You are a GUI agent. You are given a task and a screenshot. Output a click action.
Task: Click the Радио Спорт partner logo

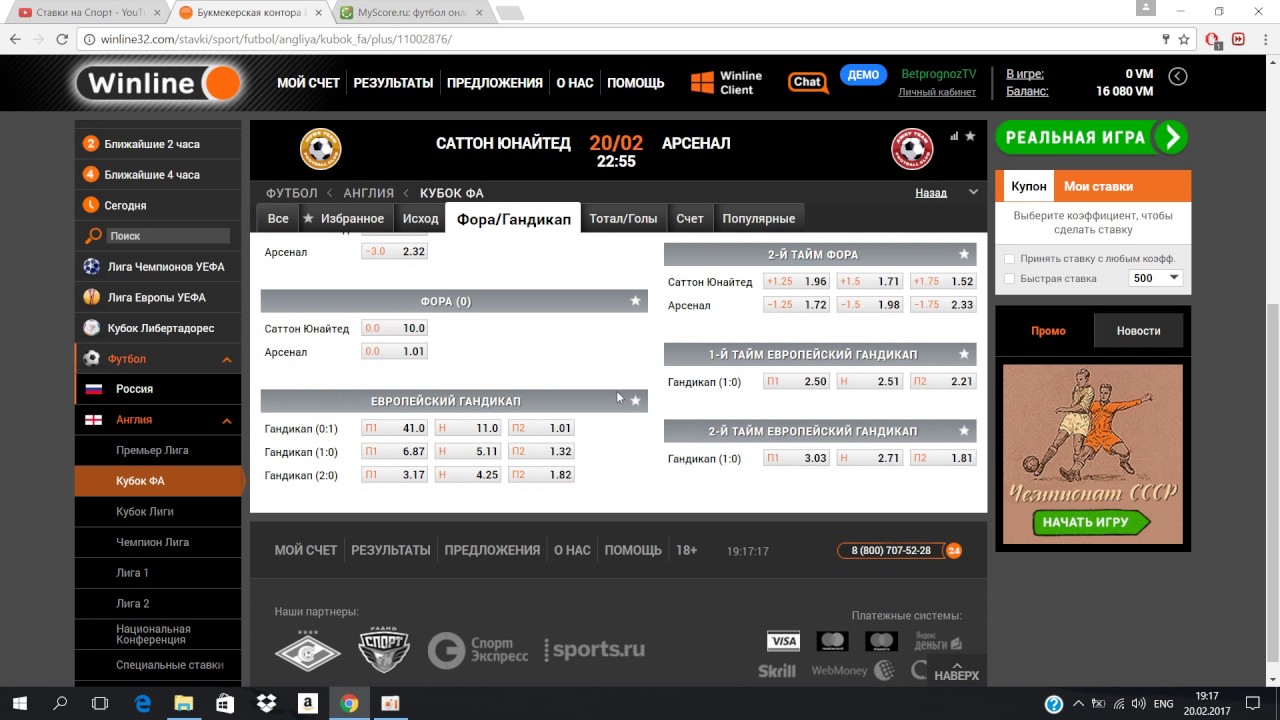(x=384, y=650)
